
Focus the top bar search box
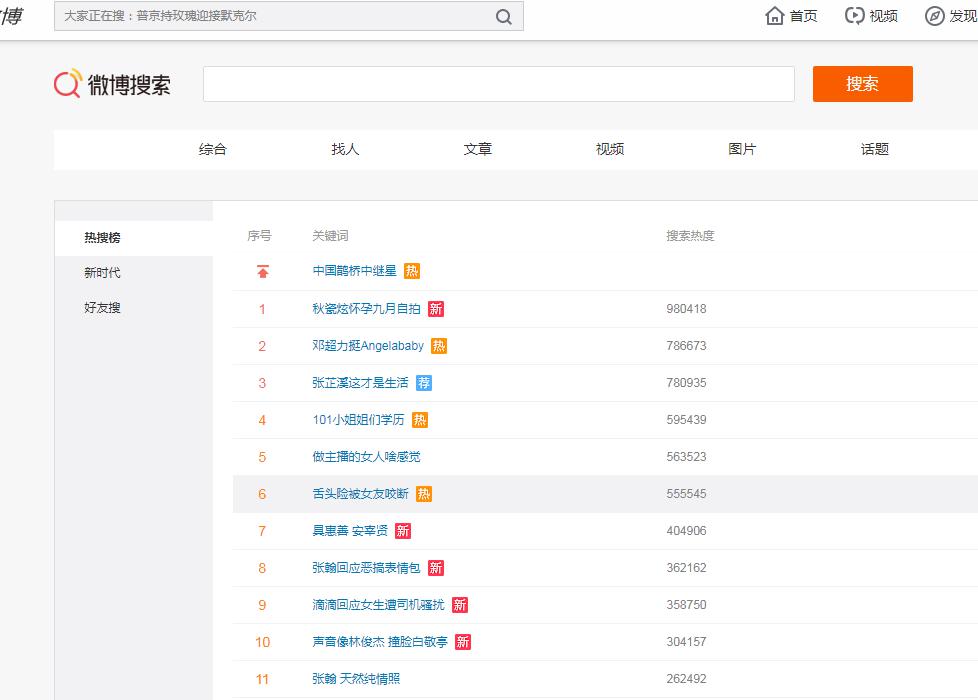(x=289, y=16)
